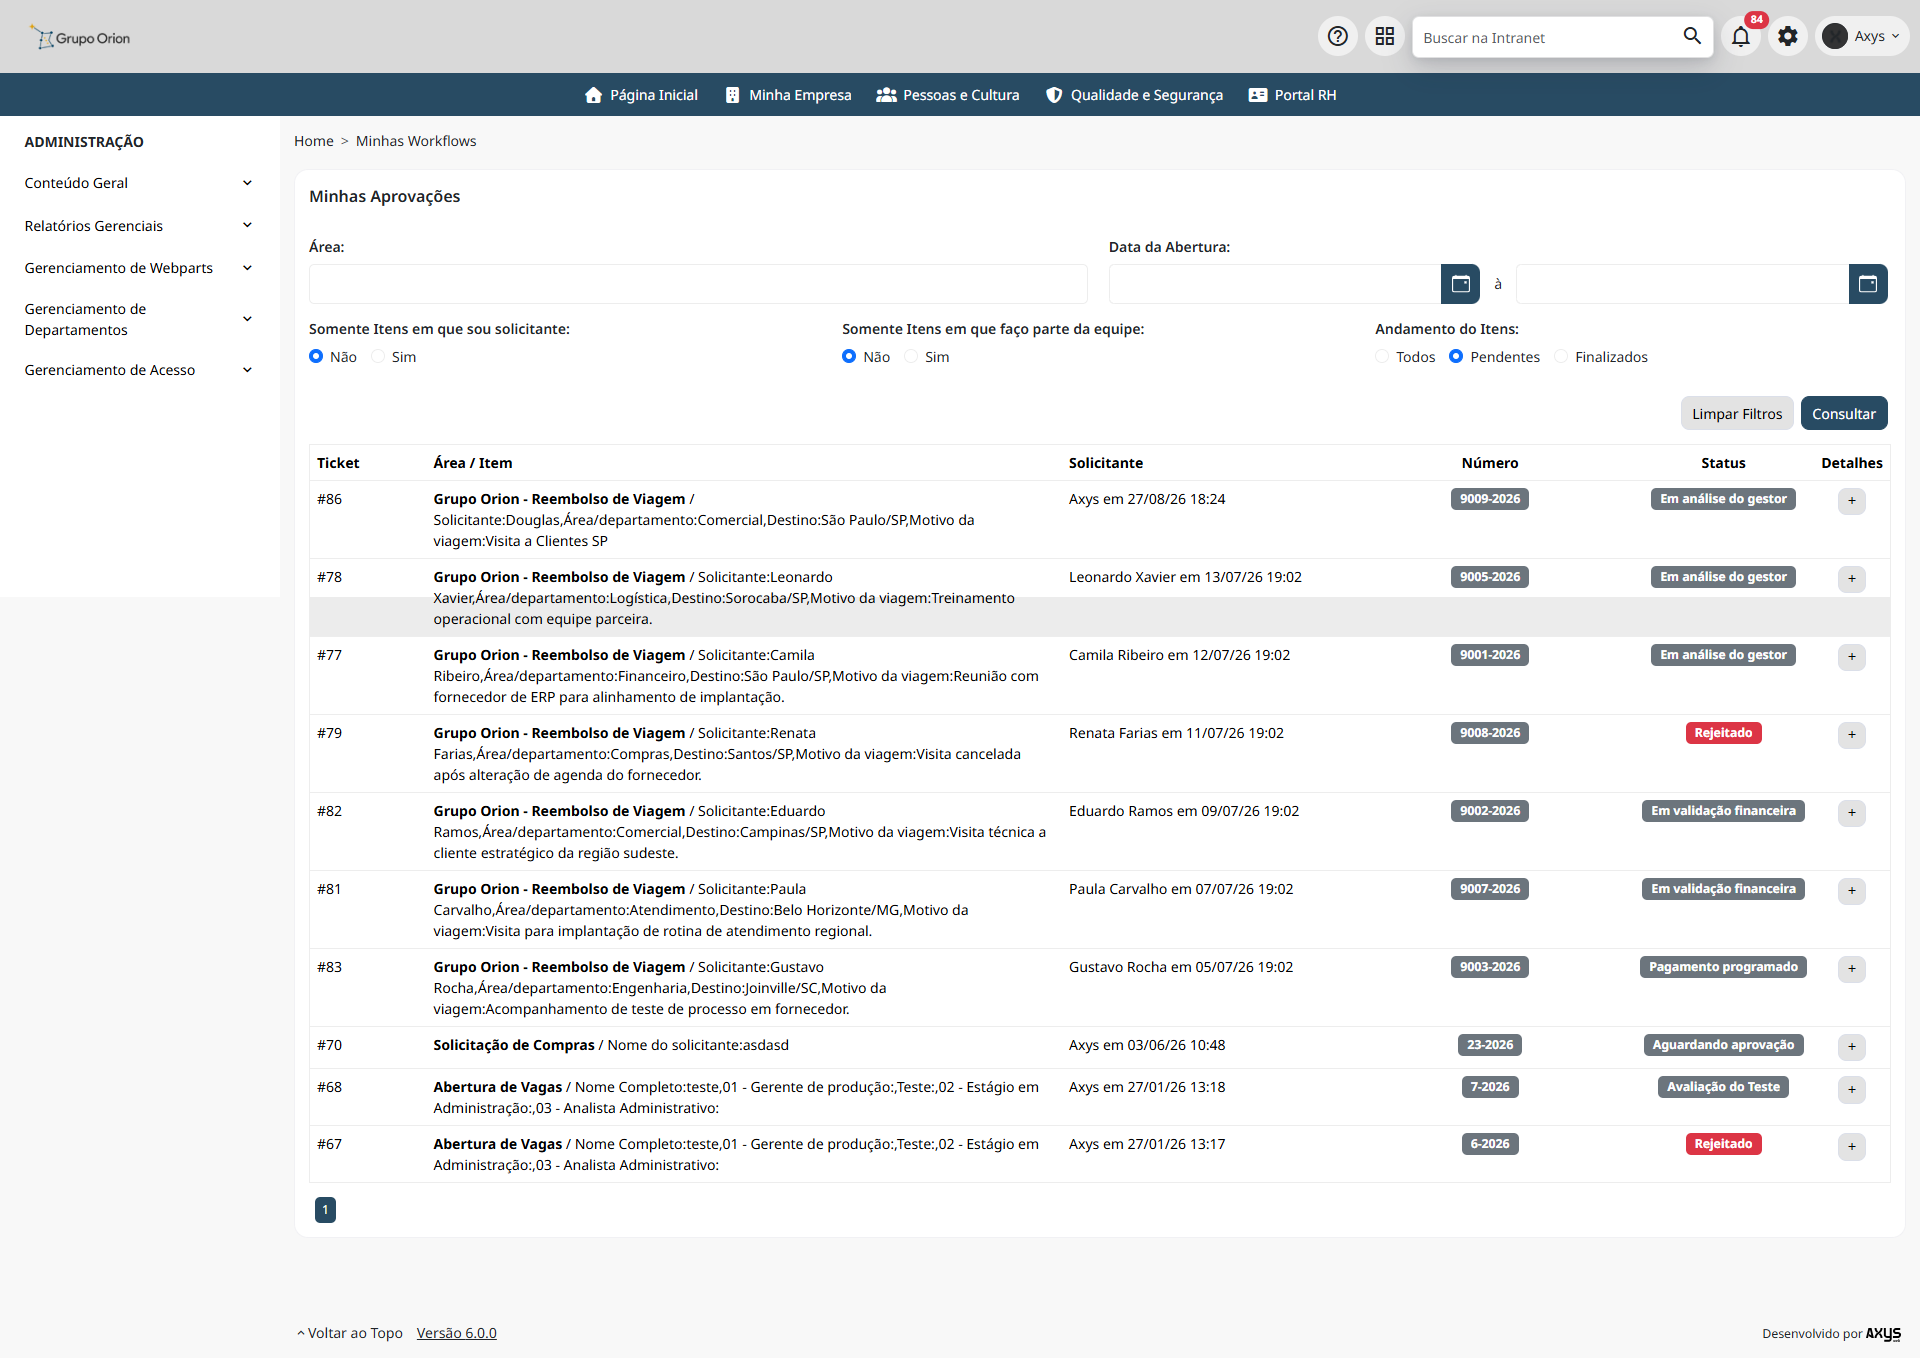The image size is (1920, 1358).
Task: Expand details for ticket #78
Action: pyautogui.click(x=1852, y=579)
